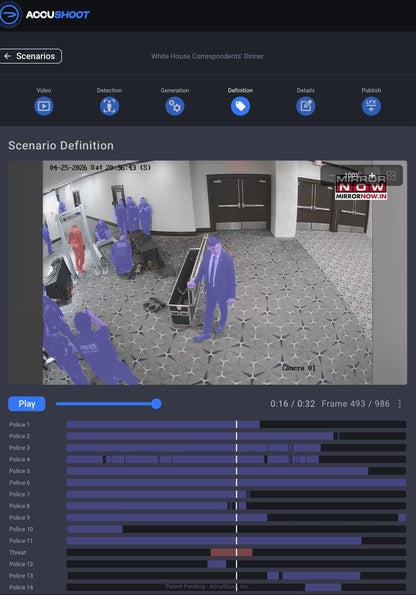Click the Scenario Definition heading
Screen dimensions: 416x595
(x=61, y=145)
